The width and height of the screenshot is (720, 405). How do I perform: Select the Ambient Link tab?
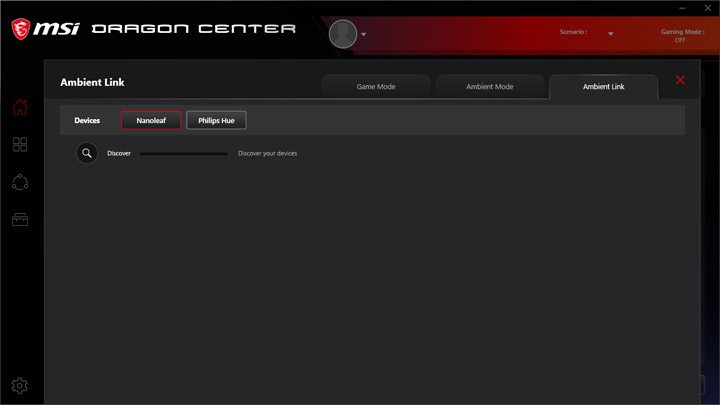tap(603, 86)
